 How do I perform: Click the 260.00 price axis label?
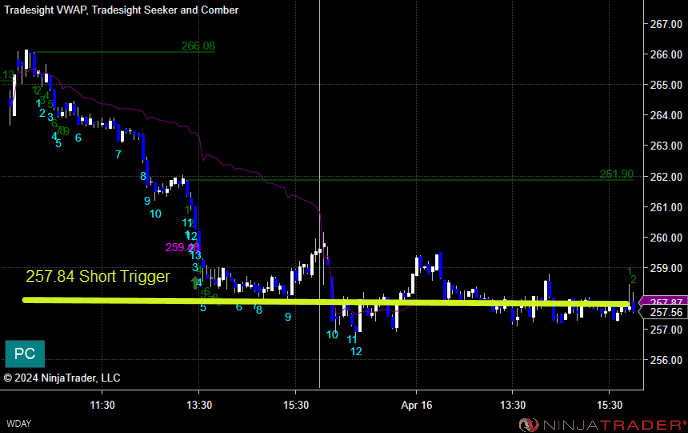tap(666, 237)
